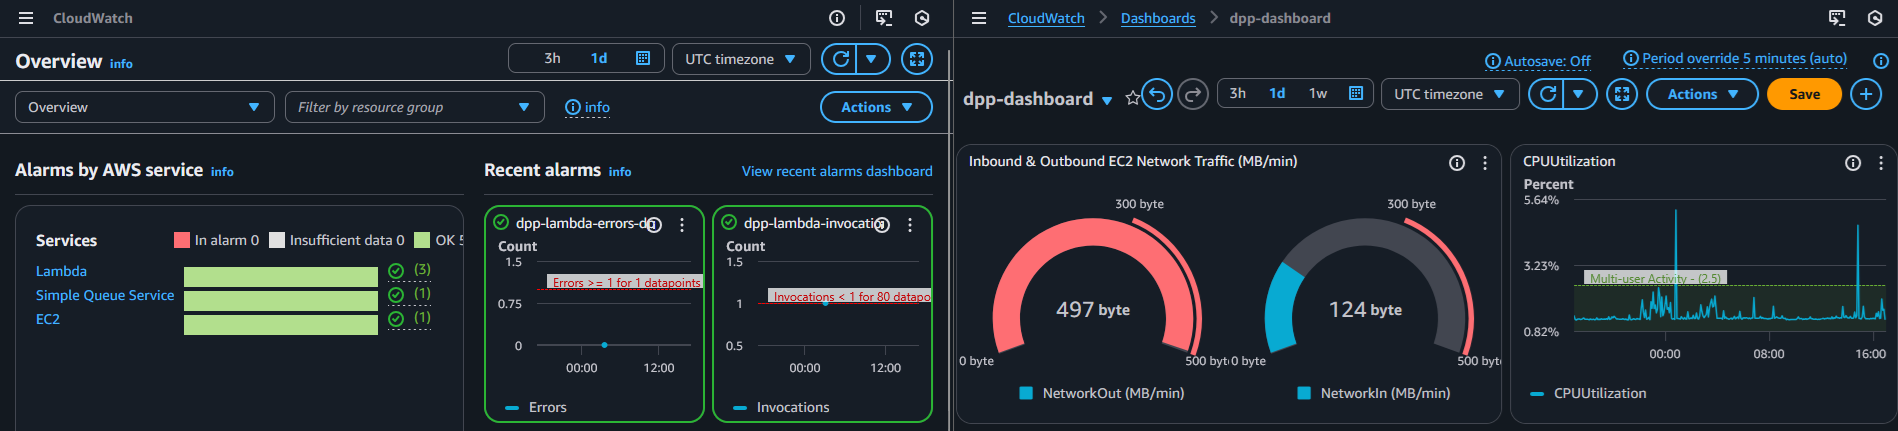Select 1w time range on dpp-dashboard
The width and height of the screenshot is (1898, 431).
click(x=1318, y=93)
